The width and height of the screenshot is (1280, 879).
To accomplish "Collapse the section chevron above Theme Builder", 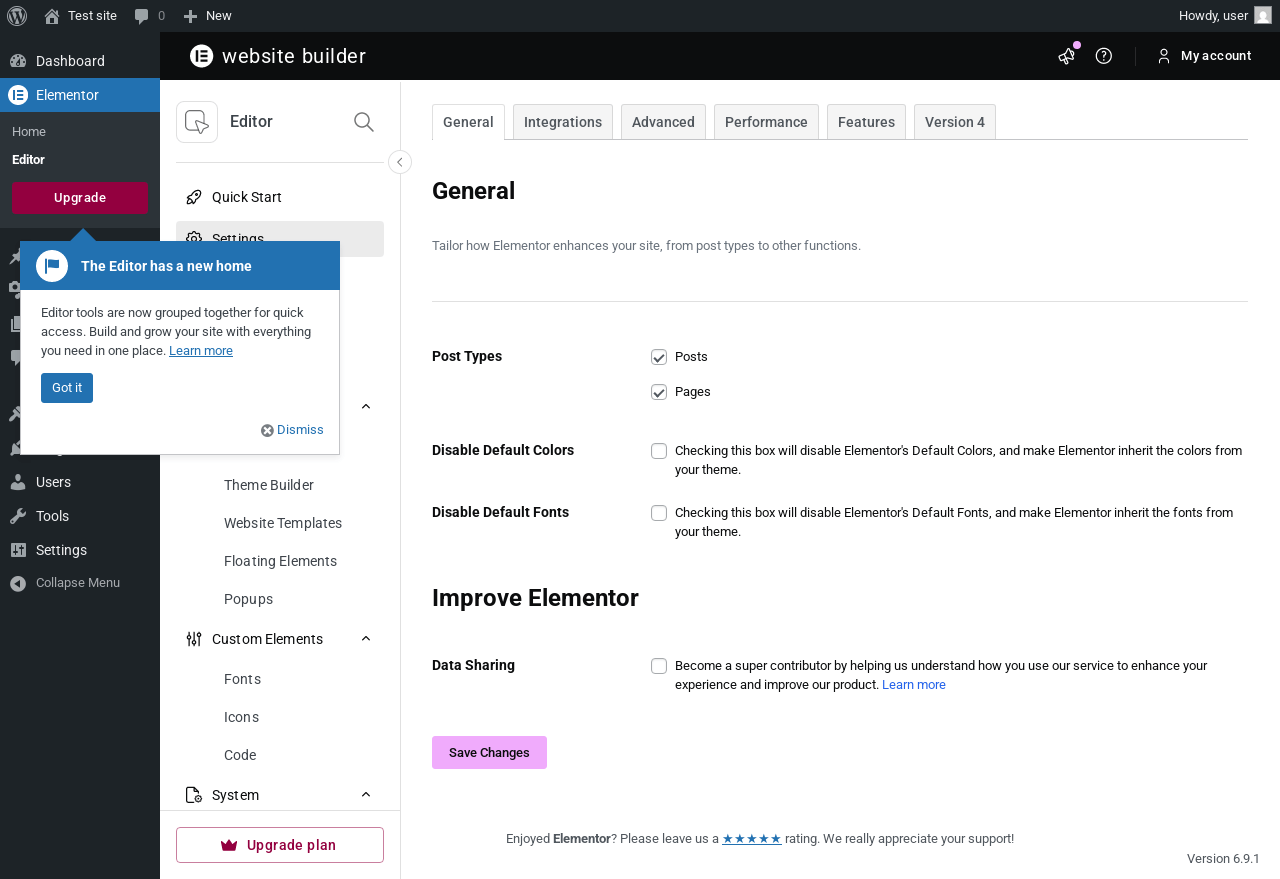I will 366,406.
